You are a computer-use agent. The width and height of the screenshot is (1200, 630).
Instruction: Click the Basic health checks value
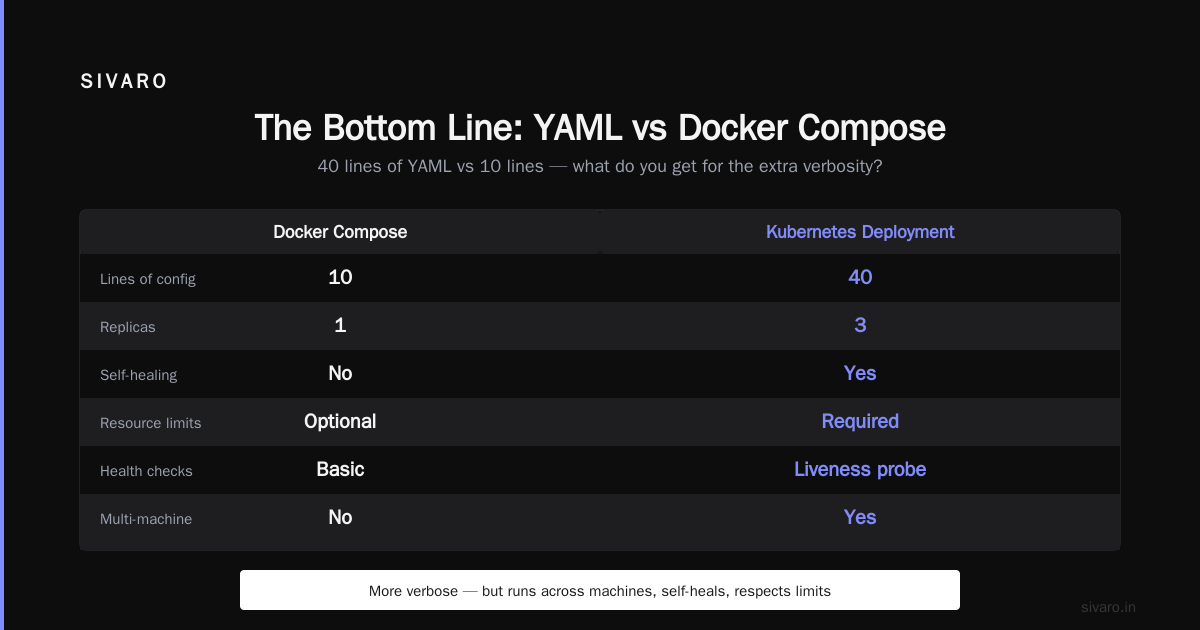tap(340, 469)
